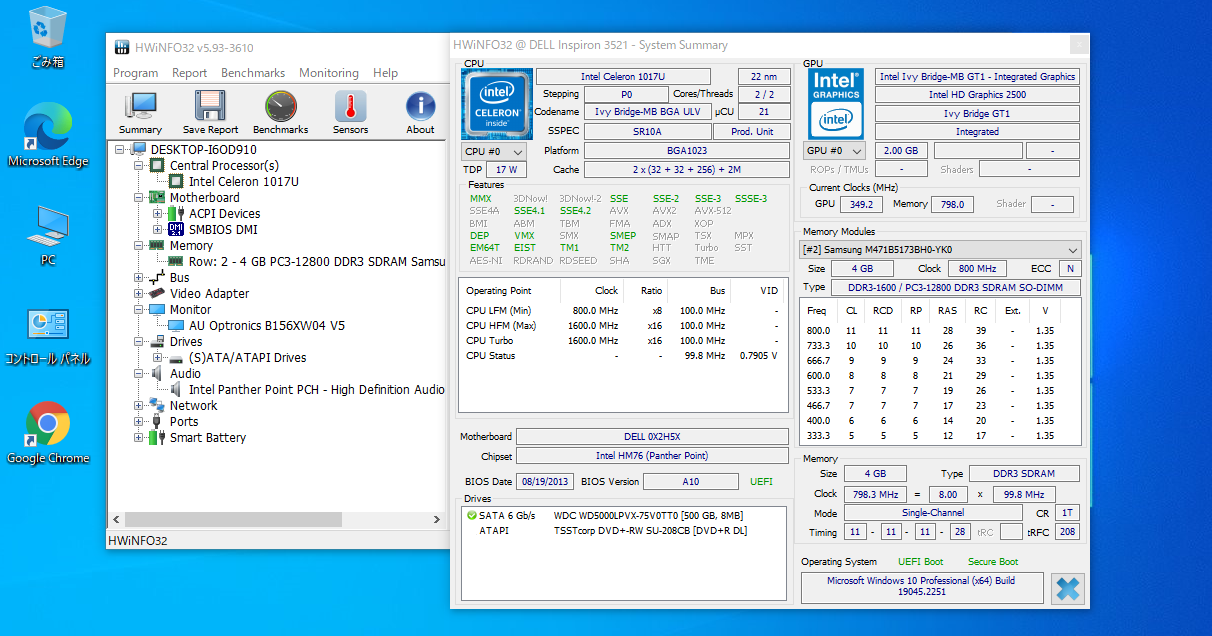Collapse the DESKTOP-I6OD910 root node
This screenshot has height=636, width=1212.
pos(121,150)
